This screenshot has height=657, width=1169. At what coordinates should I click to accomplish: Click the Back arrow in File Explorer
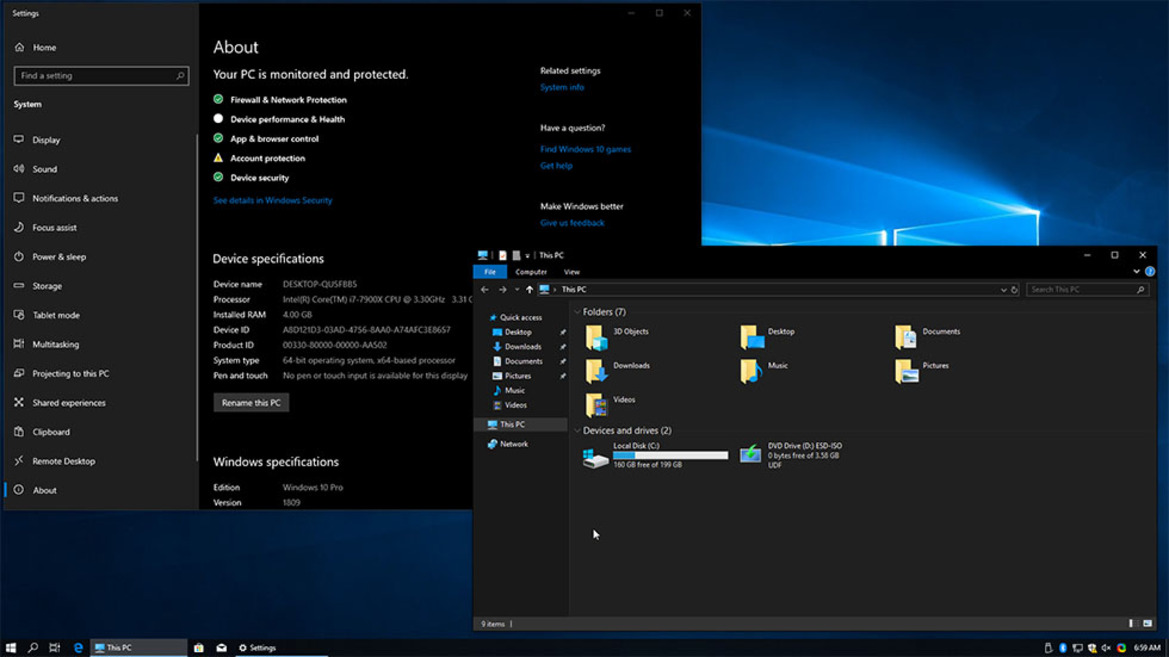tap(485, 289)
